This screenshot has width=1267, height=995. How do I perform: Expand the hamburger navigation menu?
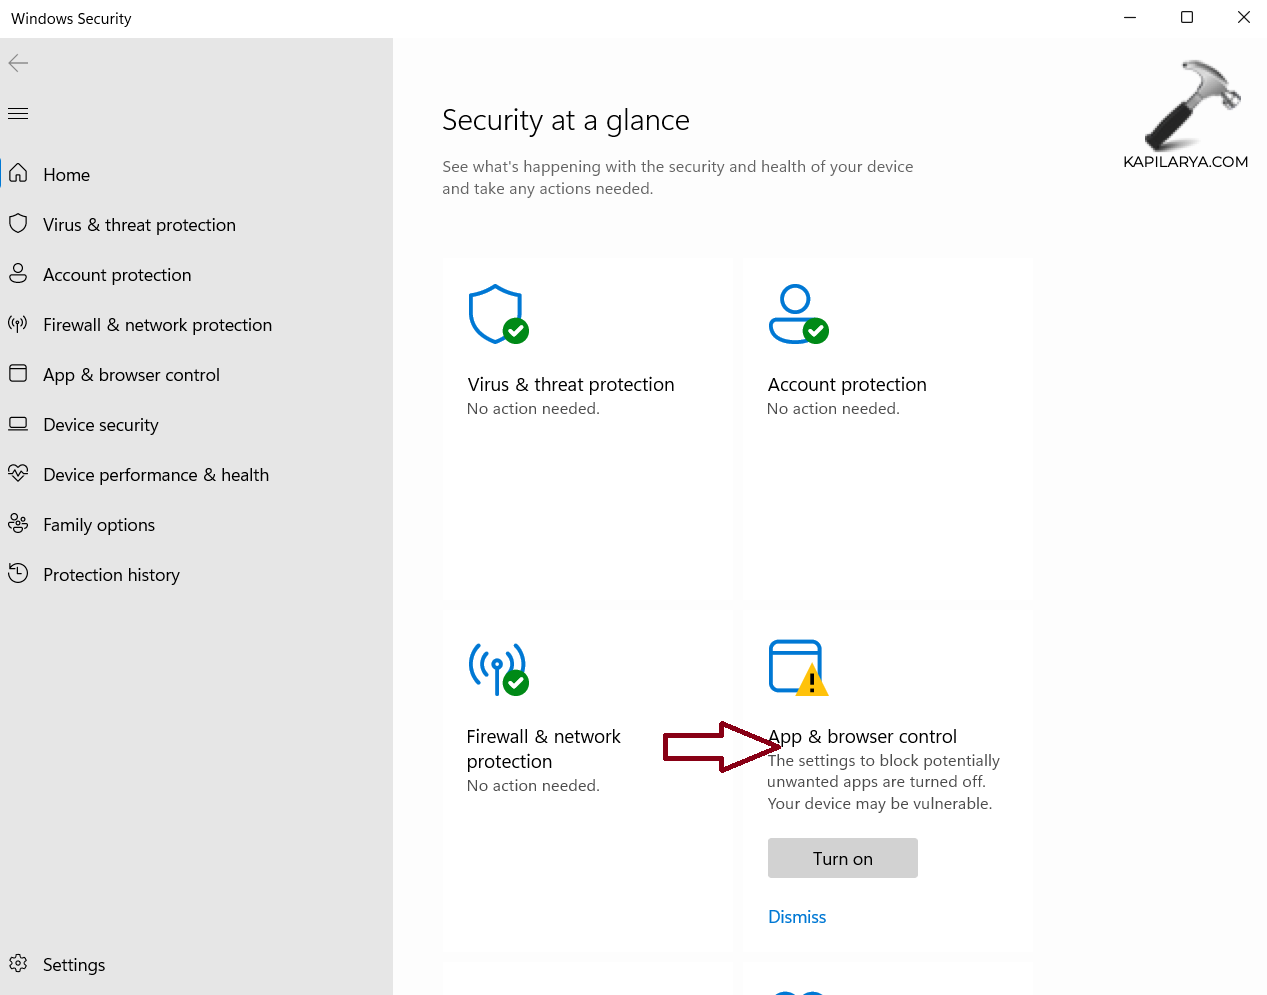pyautogui.click(x=18, y=113)
